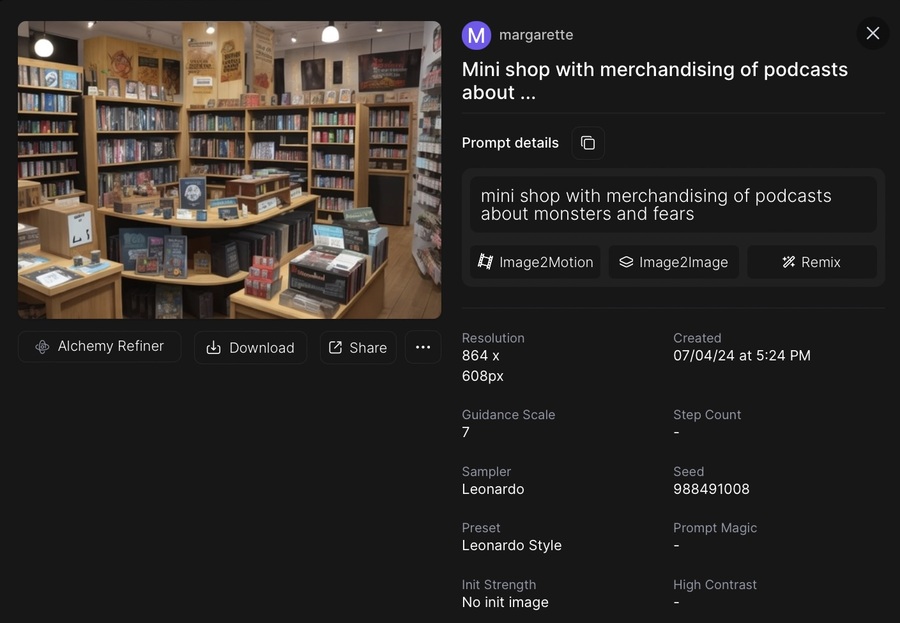This screenshot has width=900, height=623.
Task: Select the prompt text about monsters and fears
Action: [x=656, y=205]
